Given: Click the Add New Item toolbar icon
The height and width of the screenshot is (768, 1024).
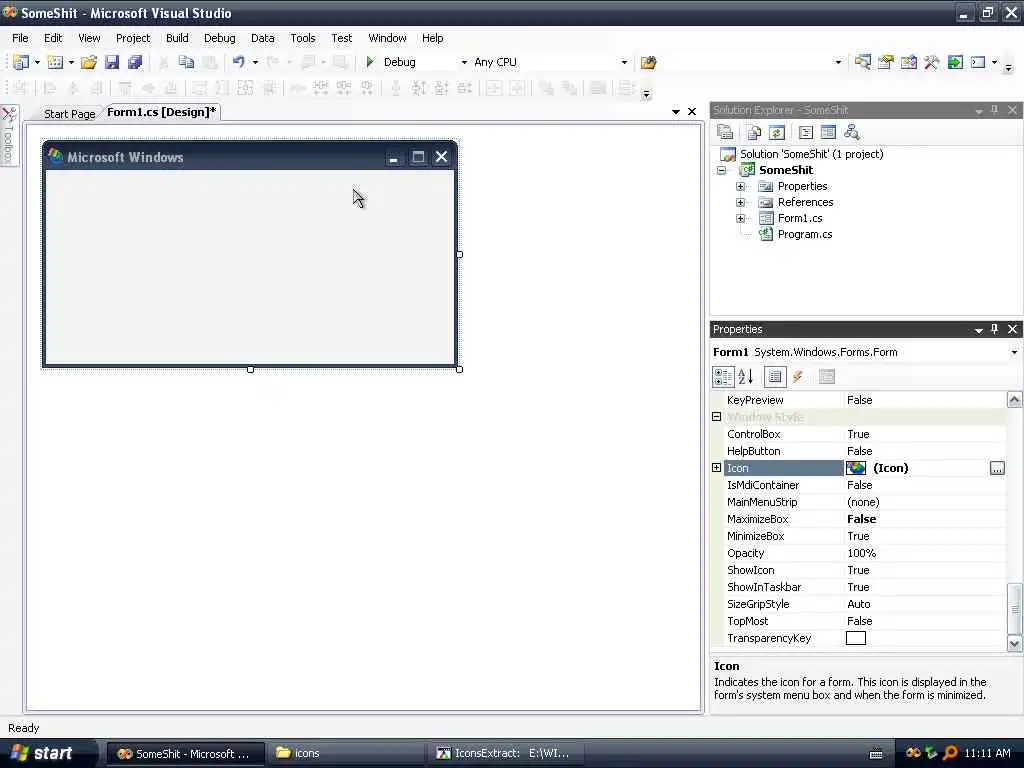Looking at the screenshot, I should [56, 62].
